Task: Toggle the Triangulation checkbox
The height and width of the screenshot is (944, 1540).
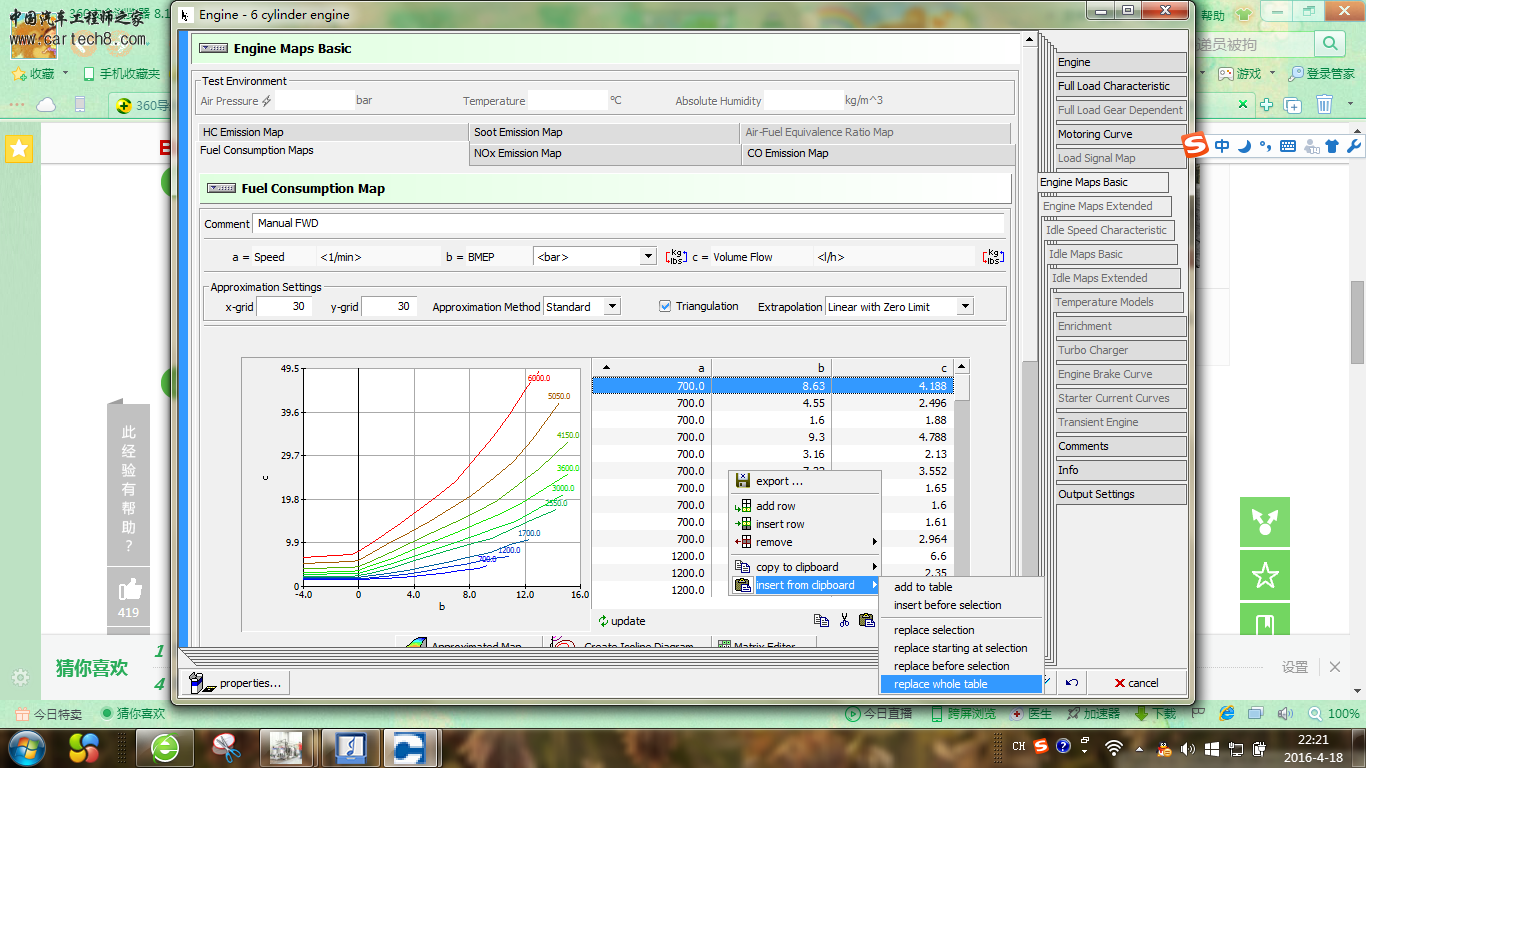Action: 665,306
